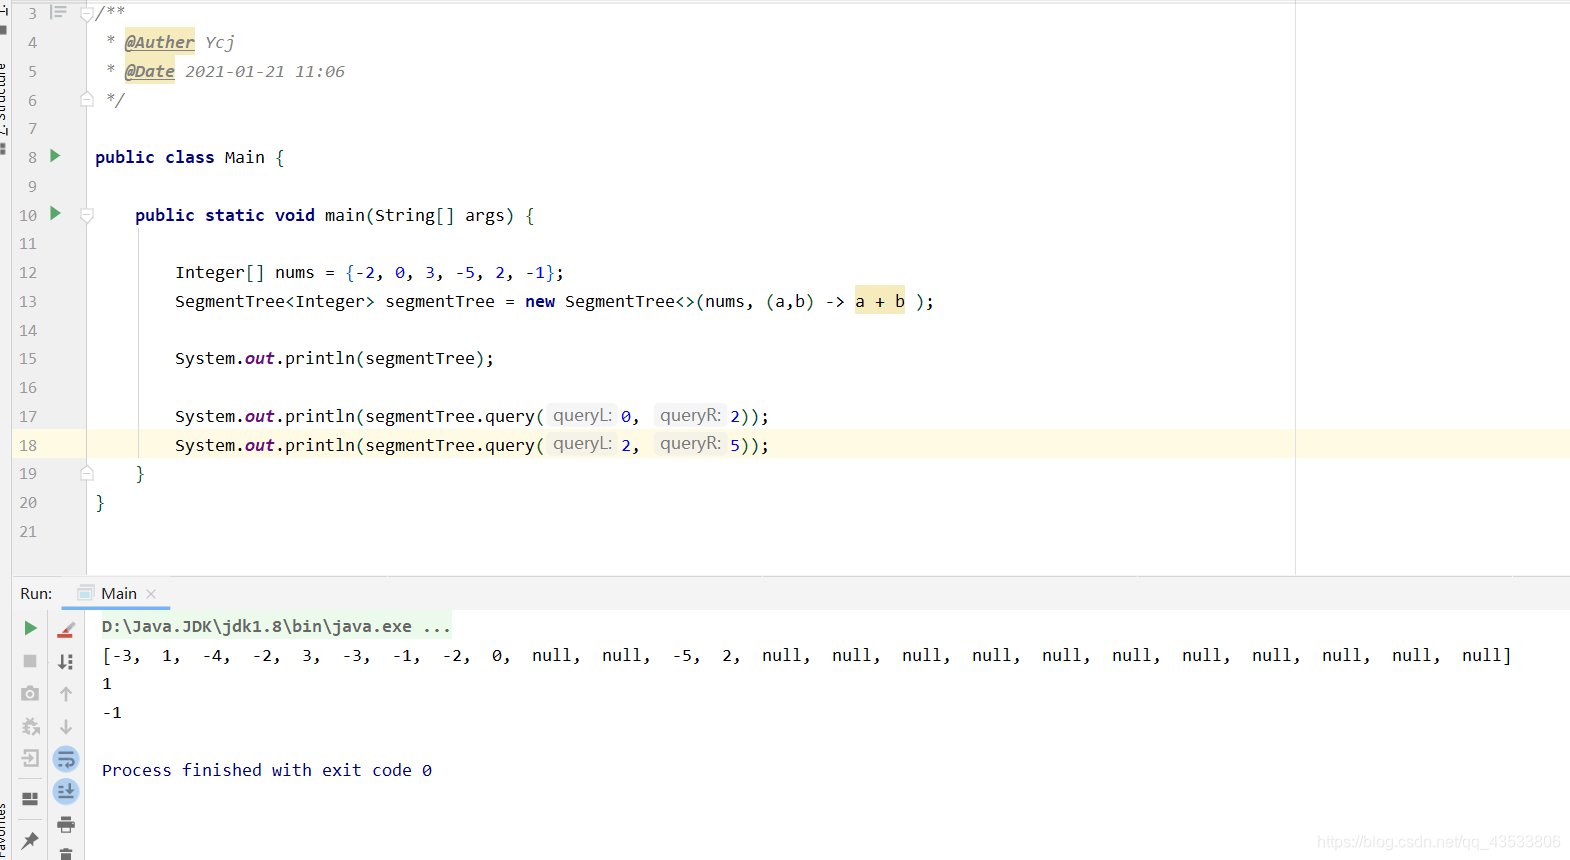This screenshot has height=860, width=1570.
Task: Click the red pencil edit-console icon
Action: (66, 629)
